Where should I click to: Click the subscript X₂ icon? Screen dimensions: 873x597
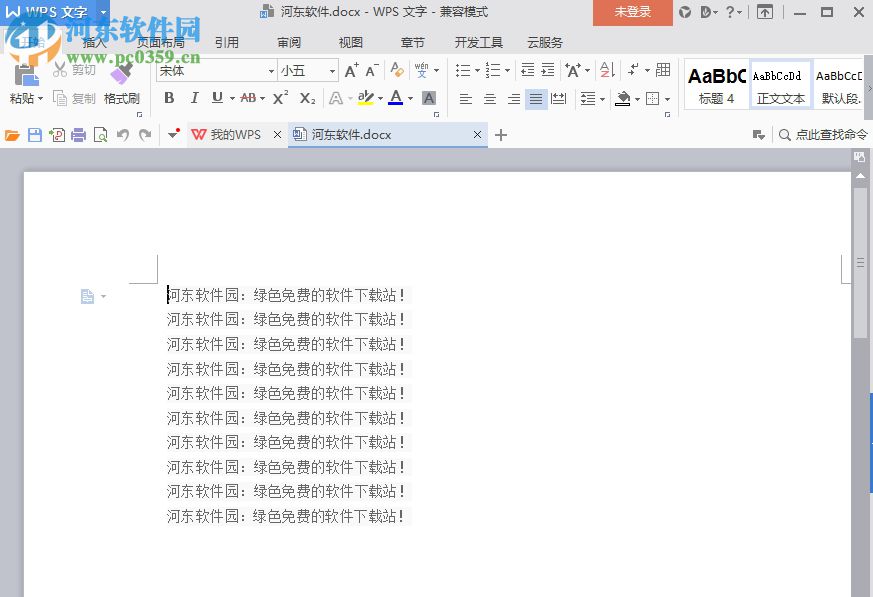pos(307,99)
